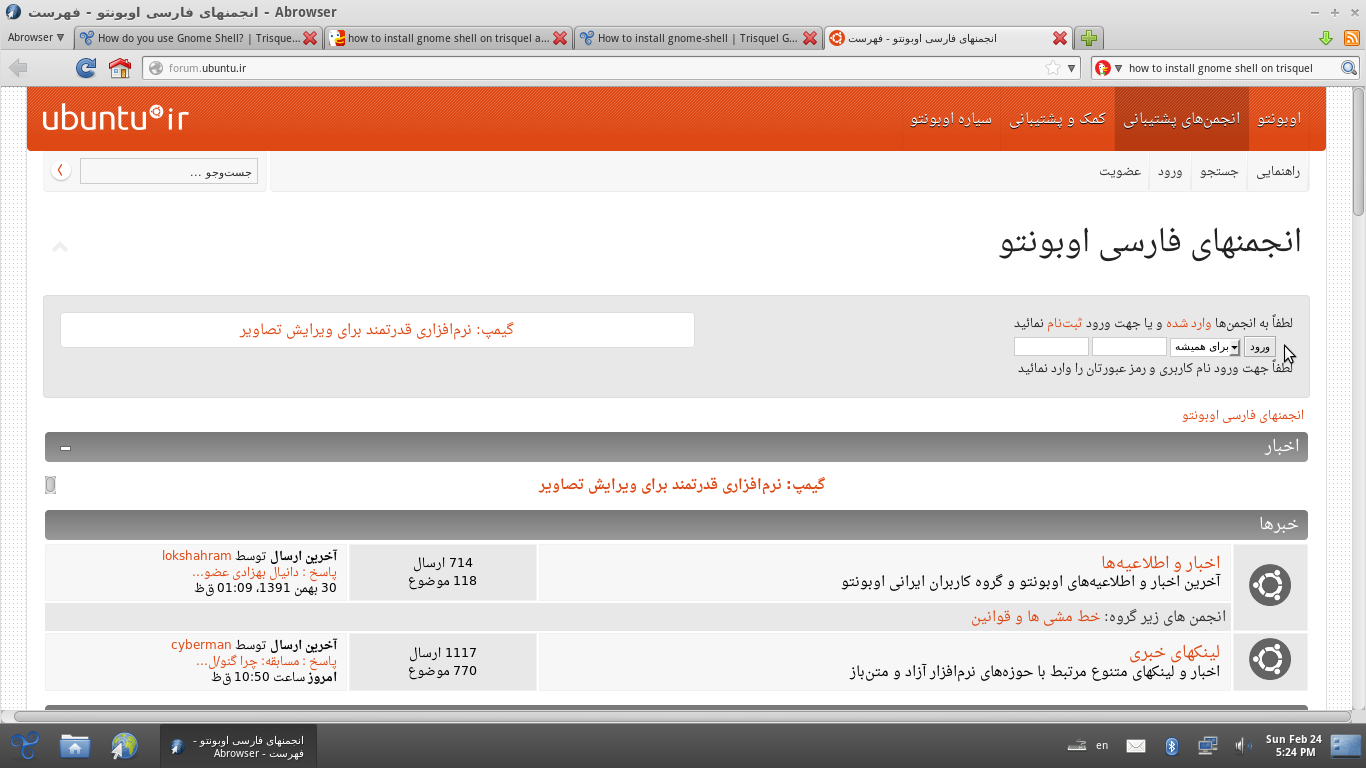Click the انجمنهای فارسی اوبونتو breadcrumb link

tap(1243, 415)
